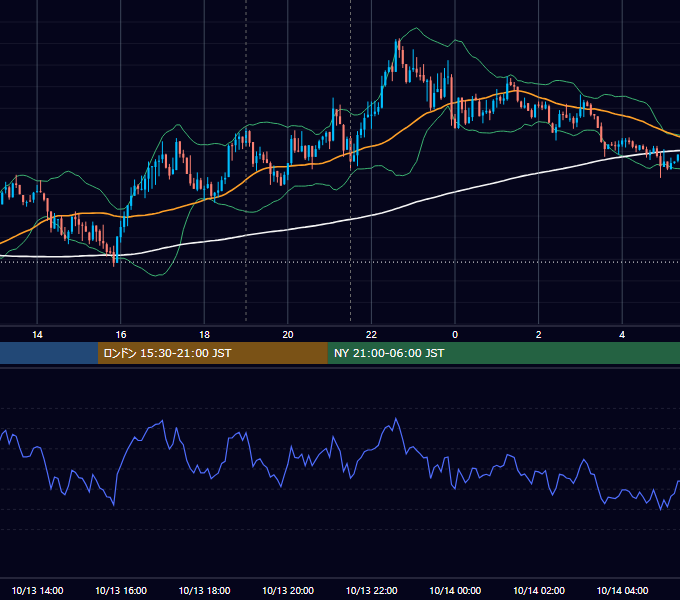The width and height of the screenshot is (680, 600).
Task: Select the 10/13 18:00 date label
Action: [x=204, y=590]
